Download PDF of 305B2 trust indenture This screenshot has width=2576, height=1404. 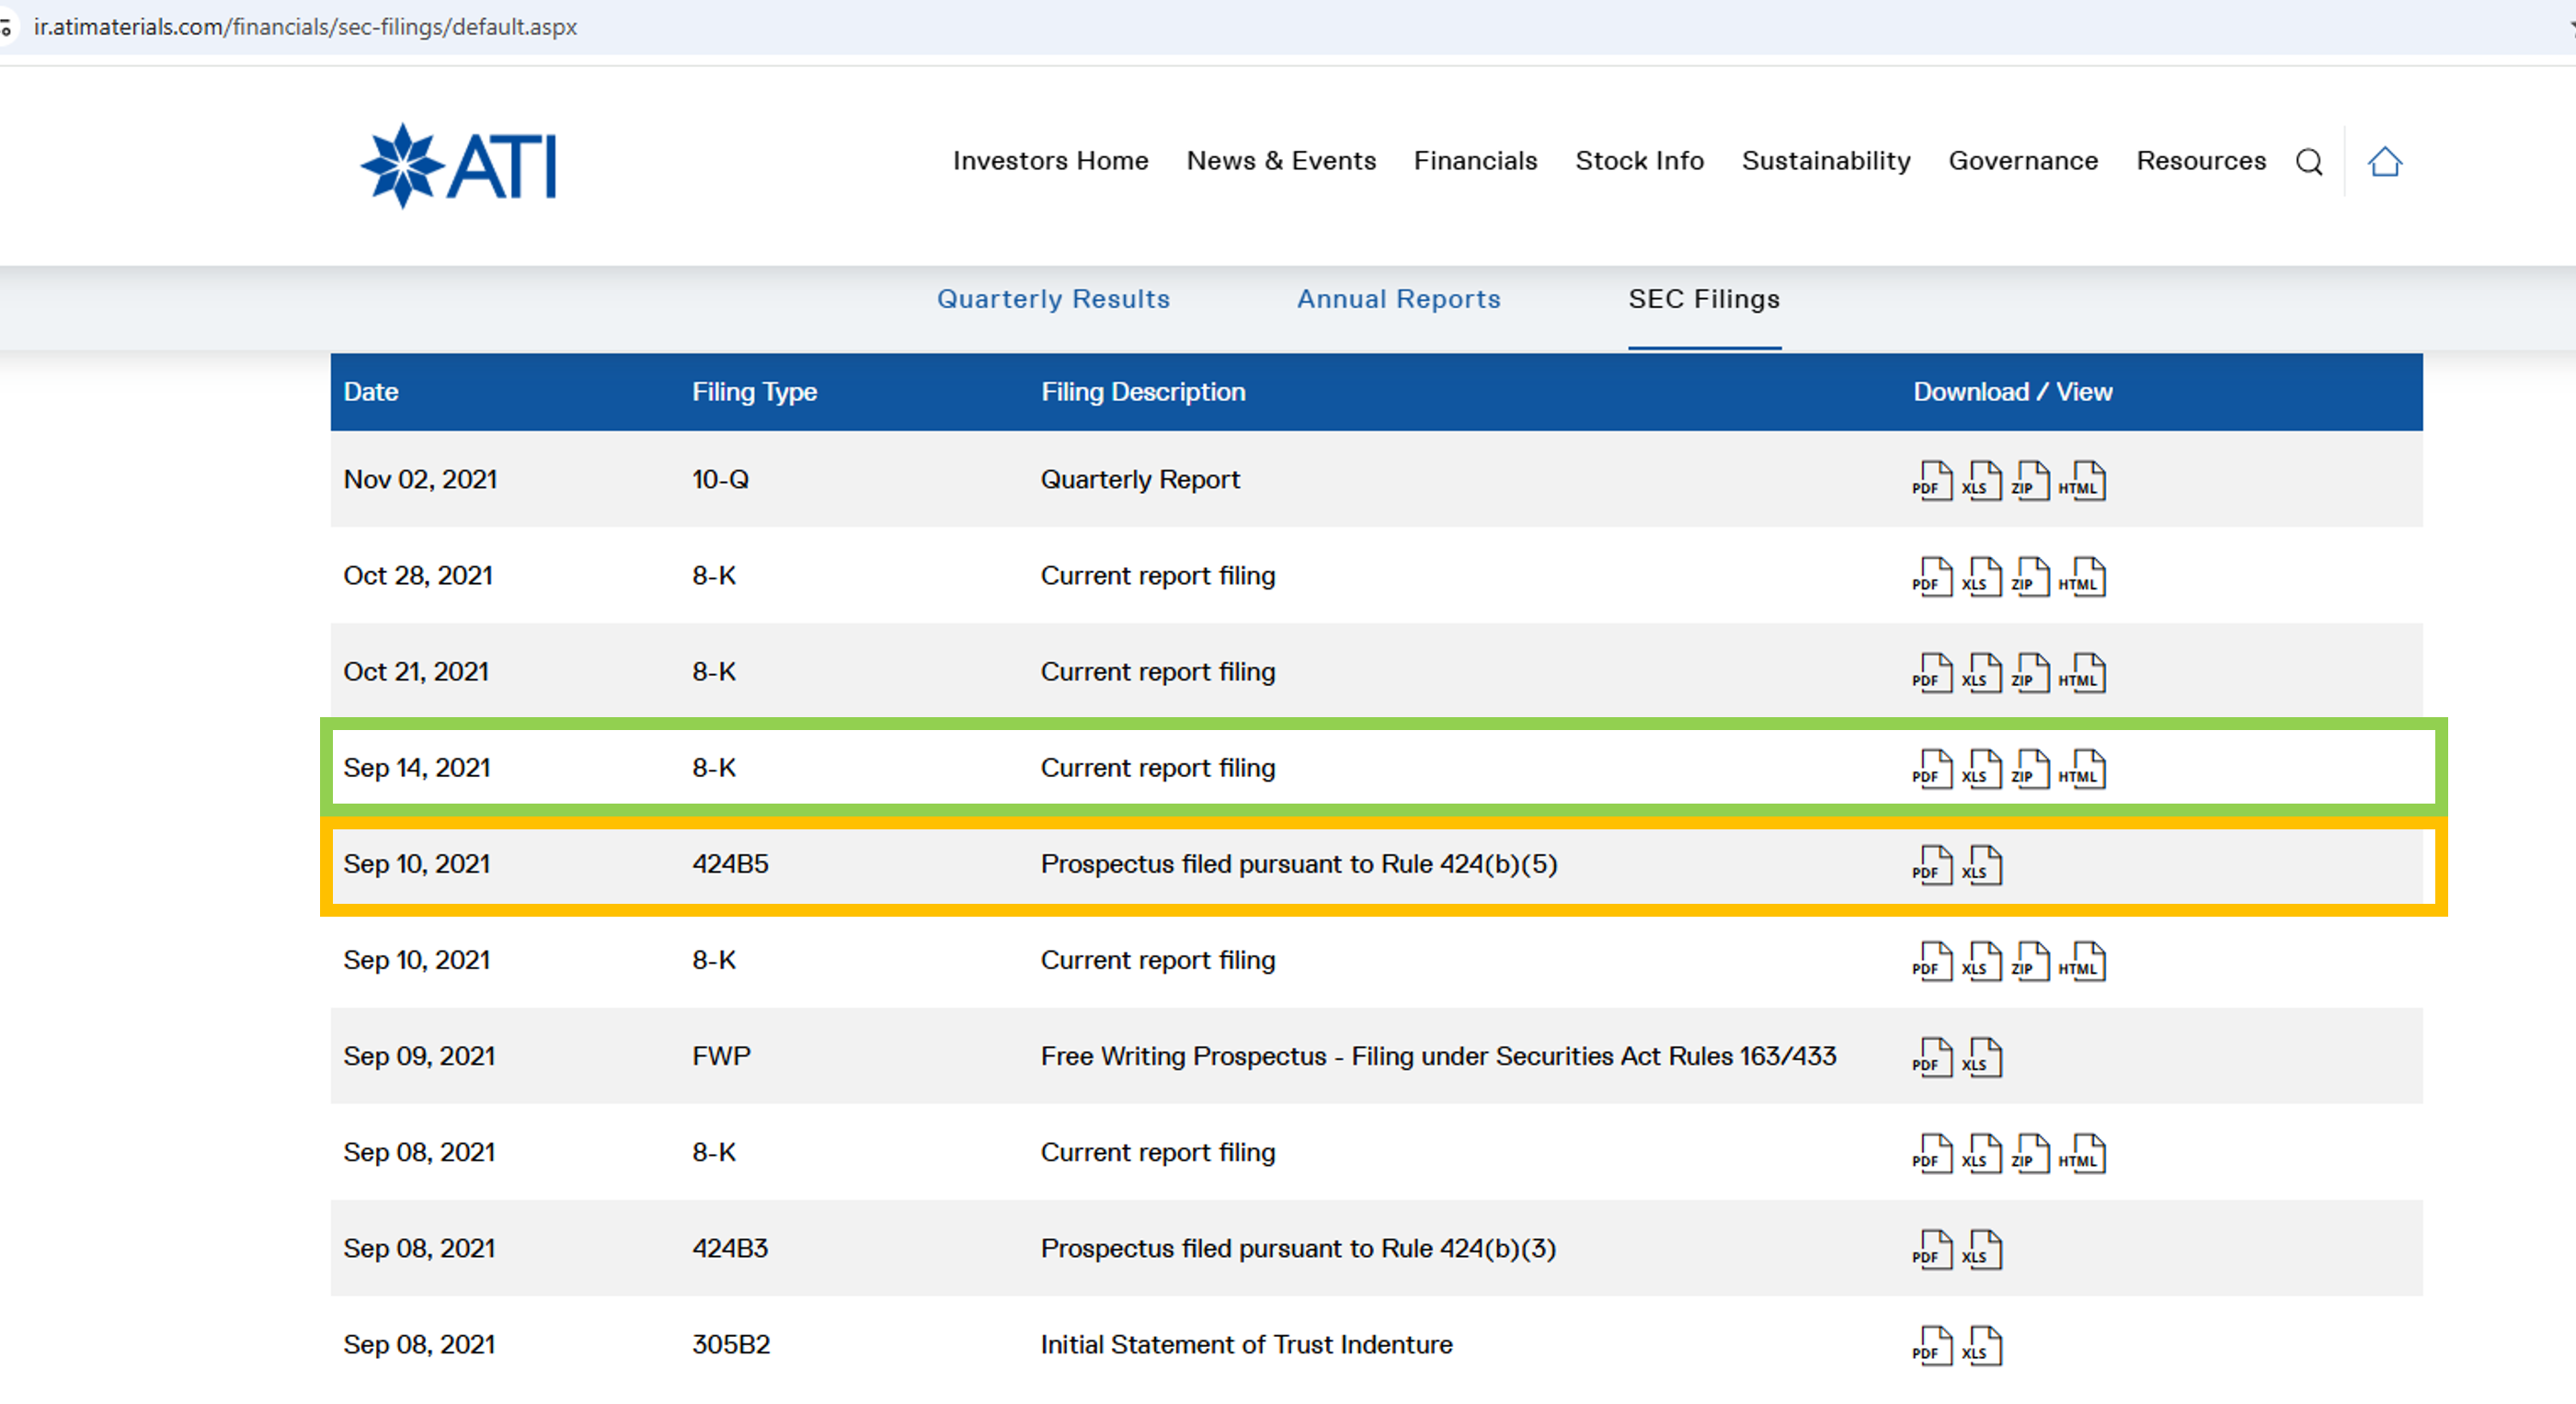click(1931, 1345)
